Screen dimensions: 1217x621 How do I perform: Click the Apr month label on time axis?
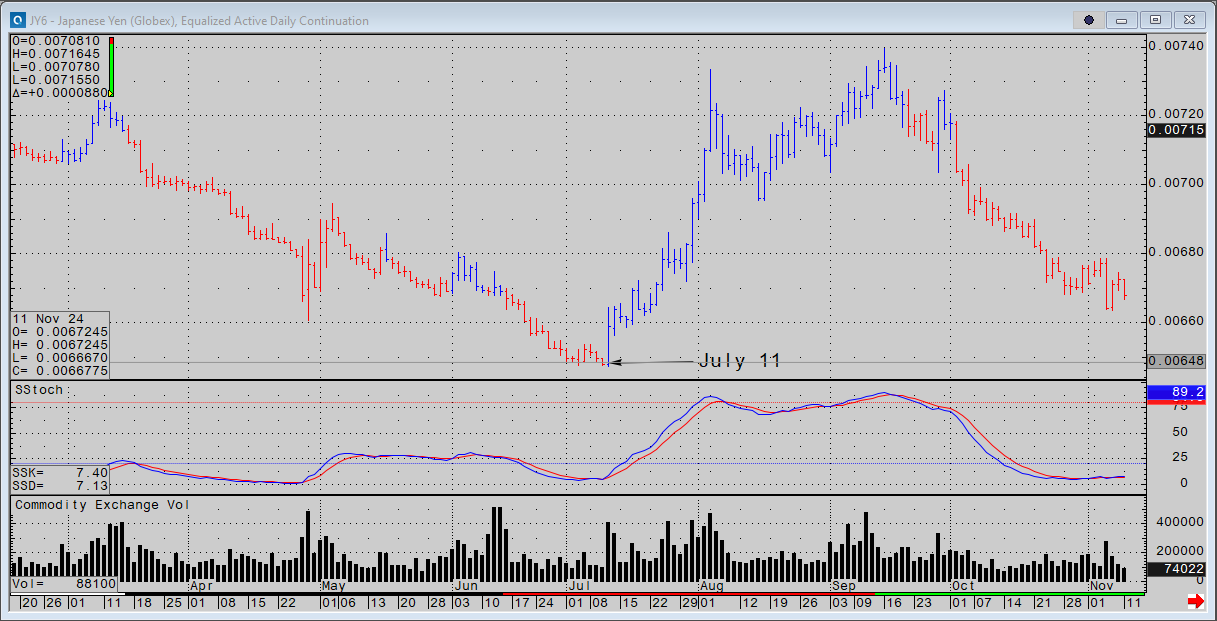click(201, 584)
